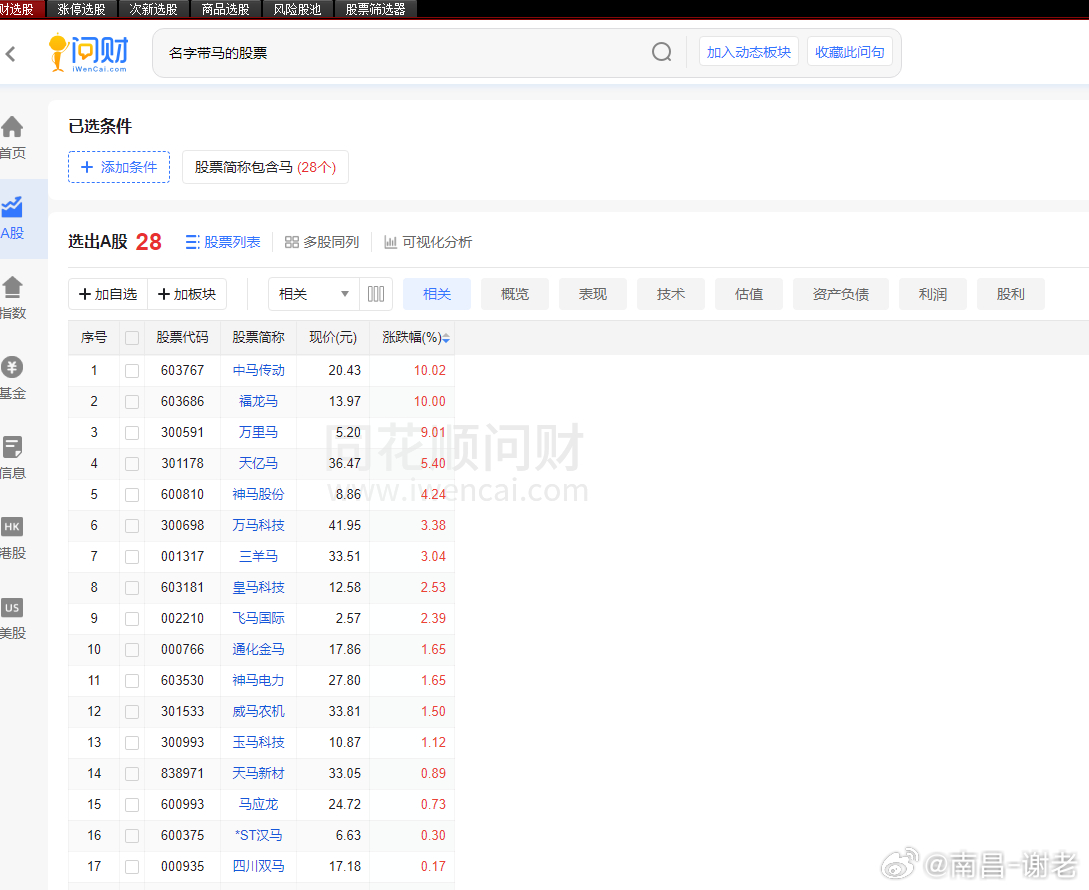
Task: Open the 风险股池 top tab
Action: 297,9
